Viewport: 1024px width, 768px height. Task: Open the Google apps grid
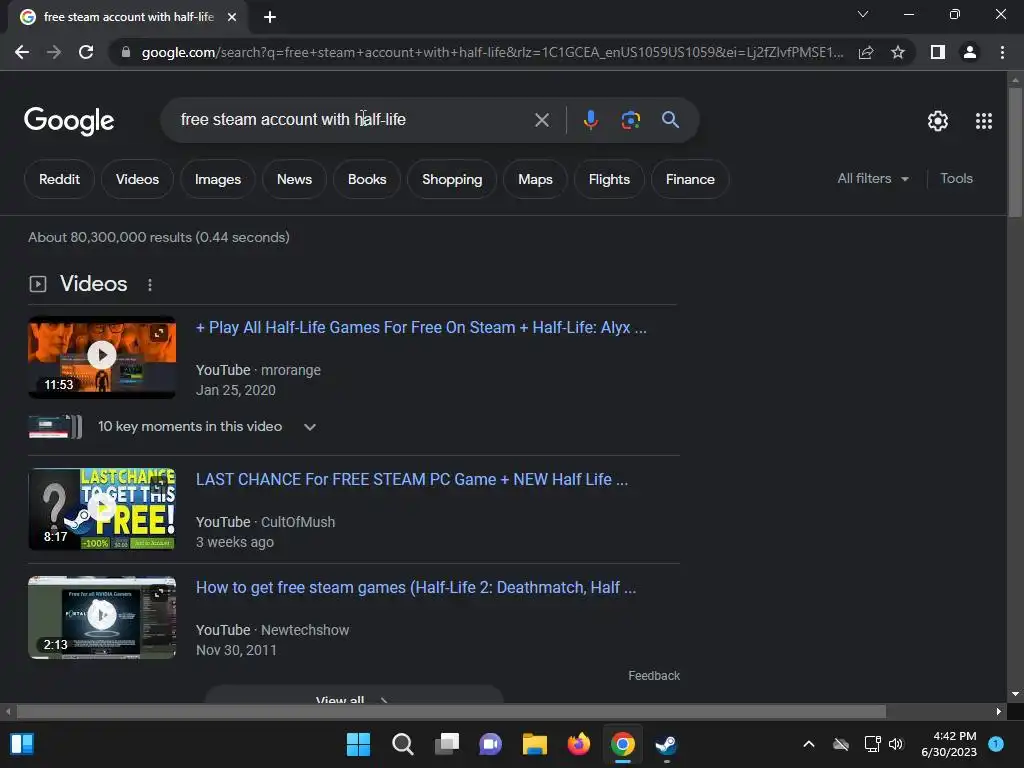pos(984,121)
